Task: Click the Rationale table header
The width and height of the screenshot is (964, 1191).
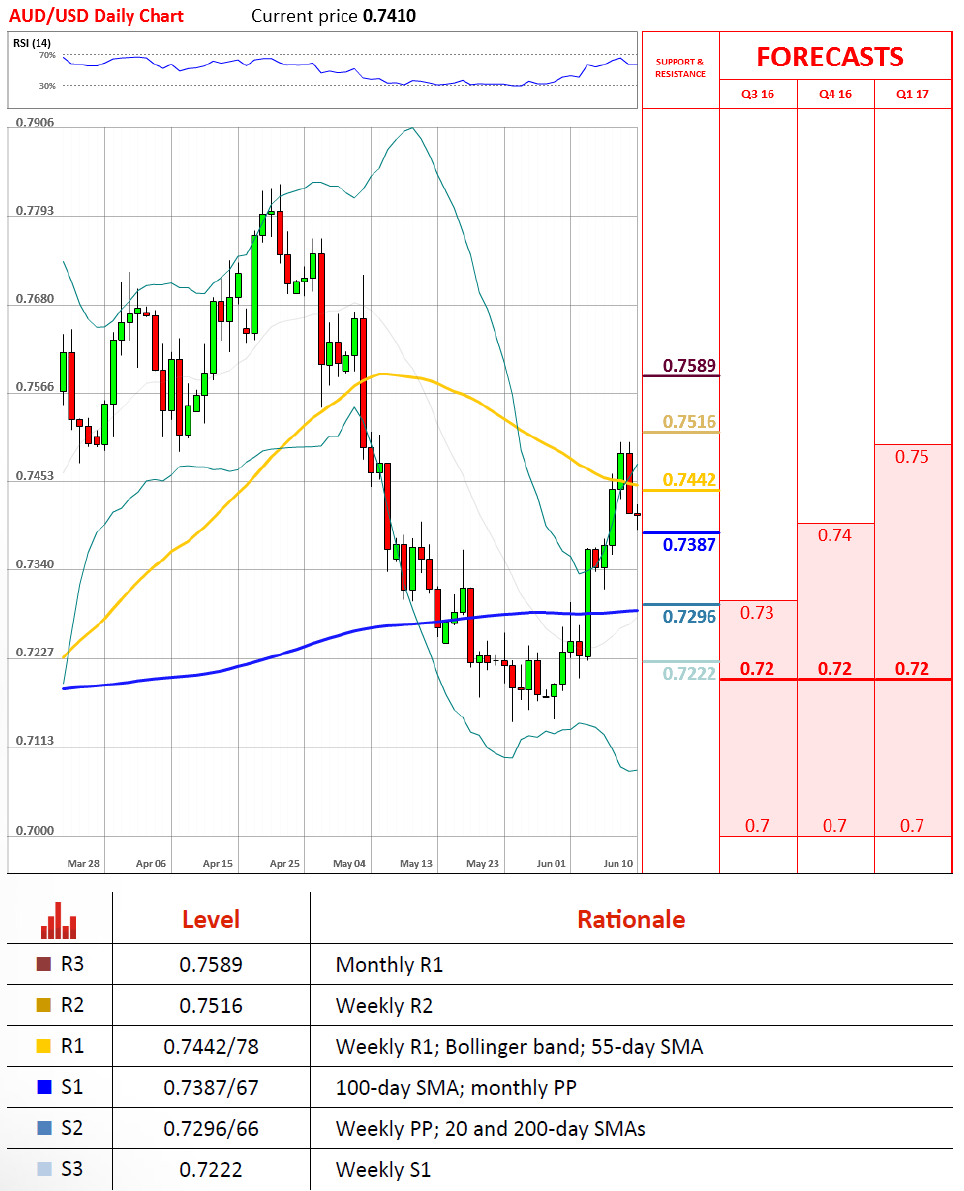Action: click(x=631, y=920)
